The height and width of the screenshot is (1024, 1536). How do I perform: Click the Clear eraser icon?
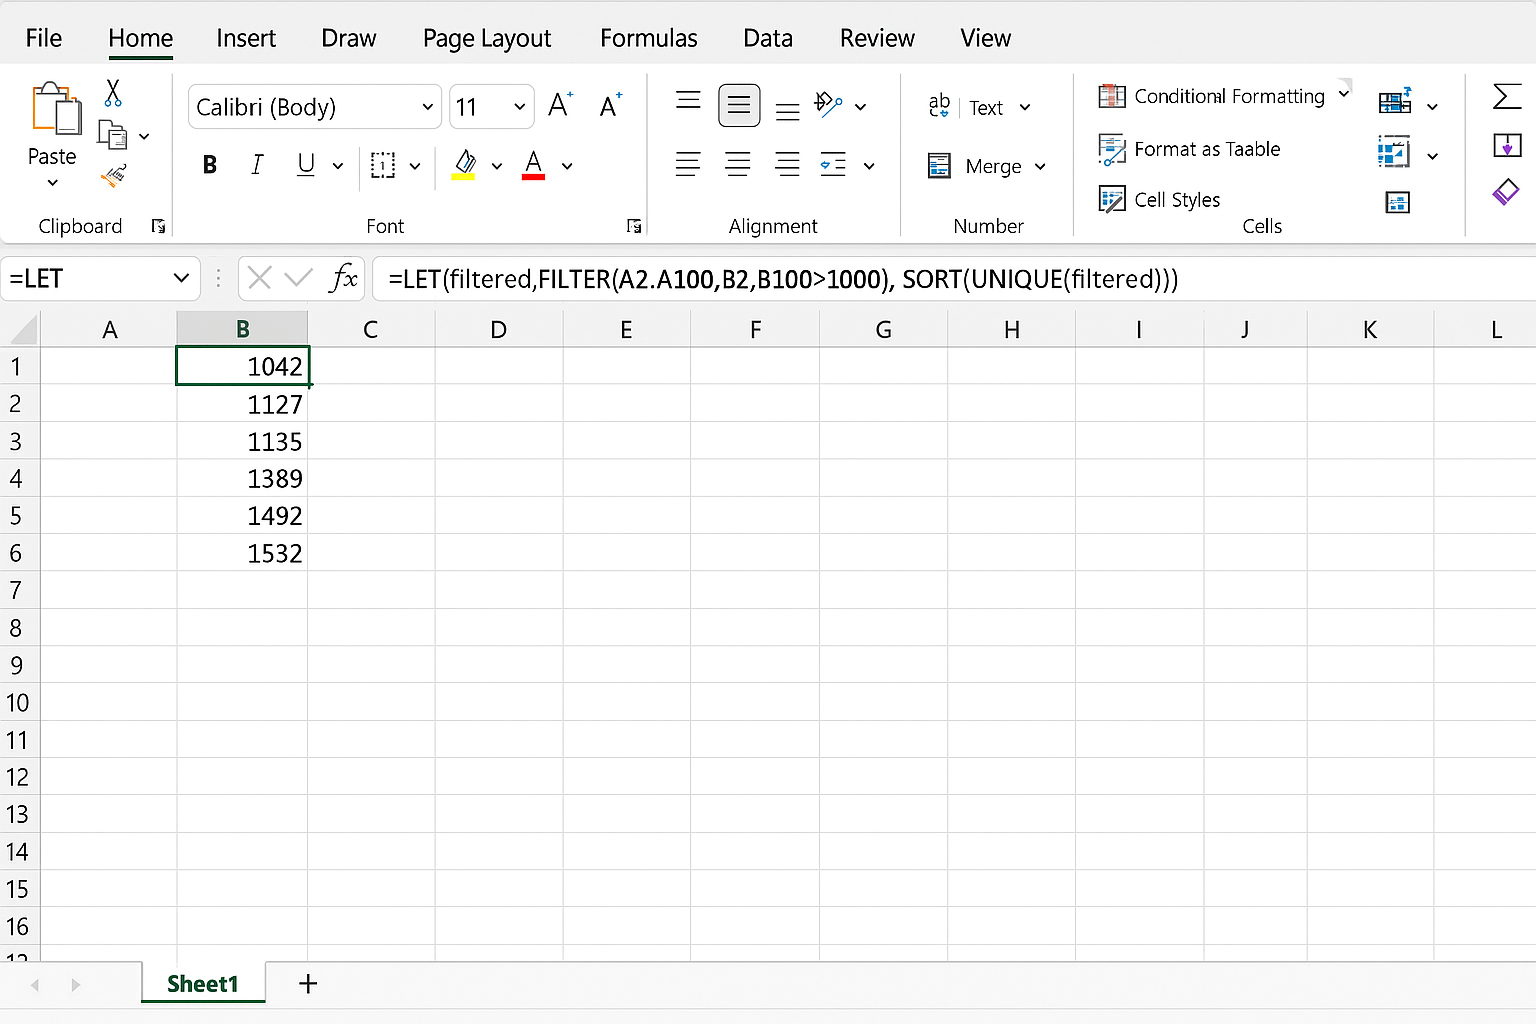tap(1506, 191)
